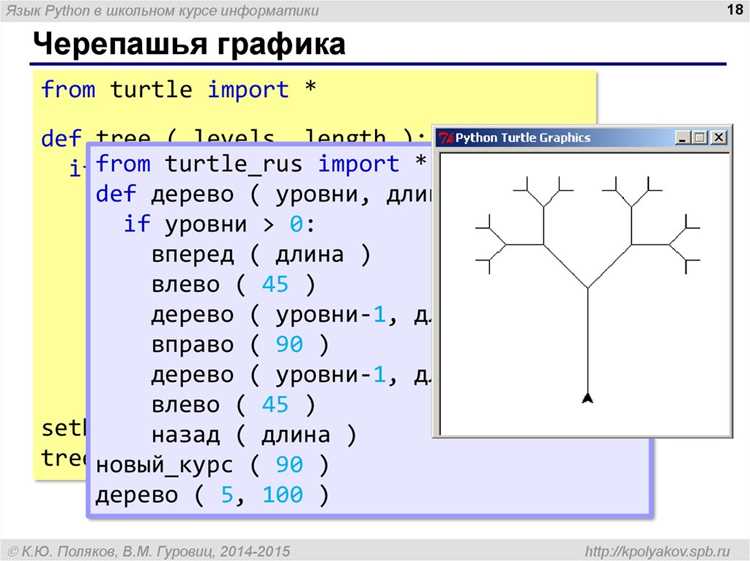Image resolution: width=750 pixels, height=561 pixels.
Task: Click slide number 18
Action: click(x=735, y=10)
